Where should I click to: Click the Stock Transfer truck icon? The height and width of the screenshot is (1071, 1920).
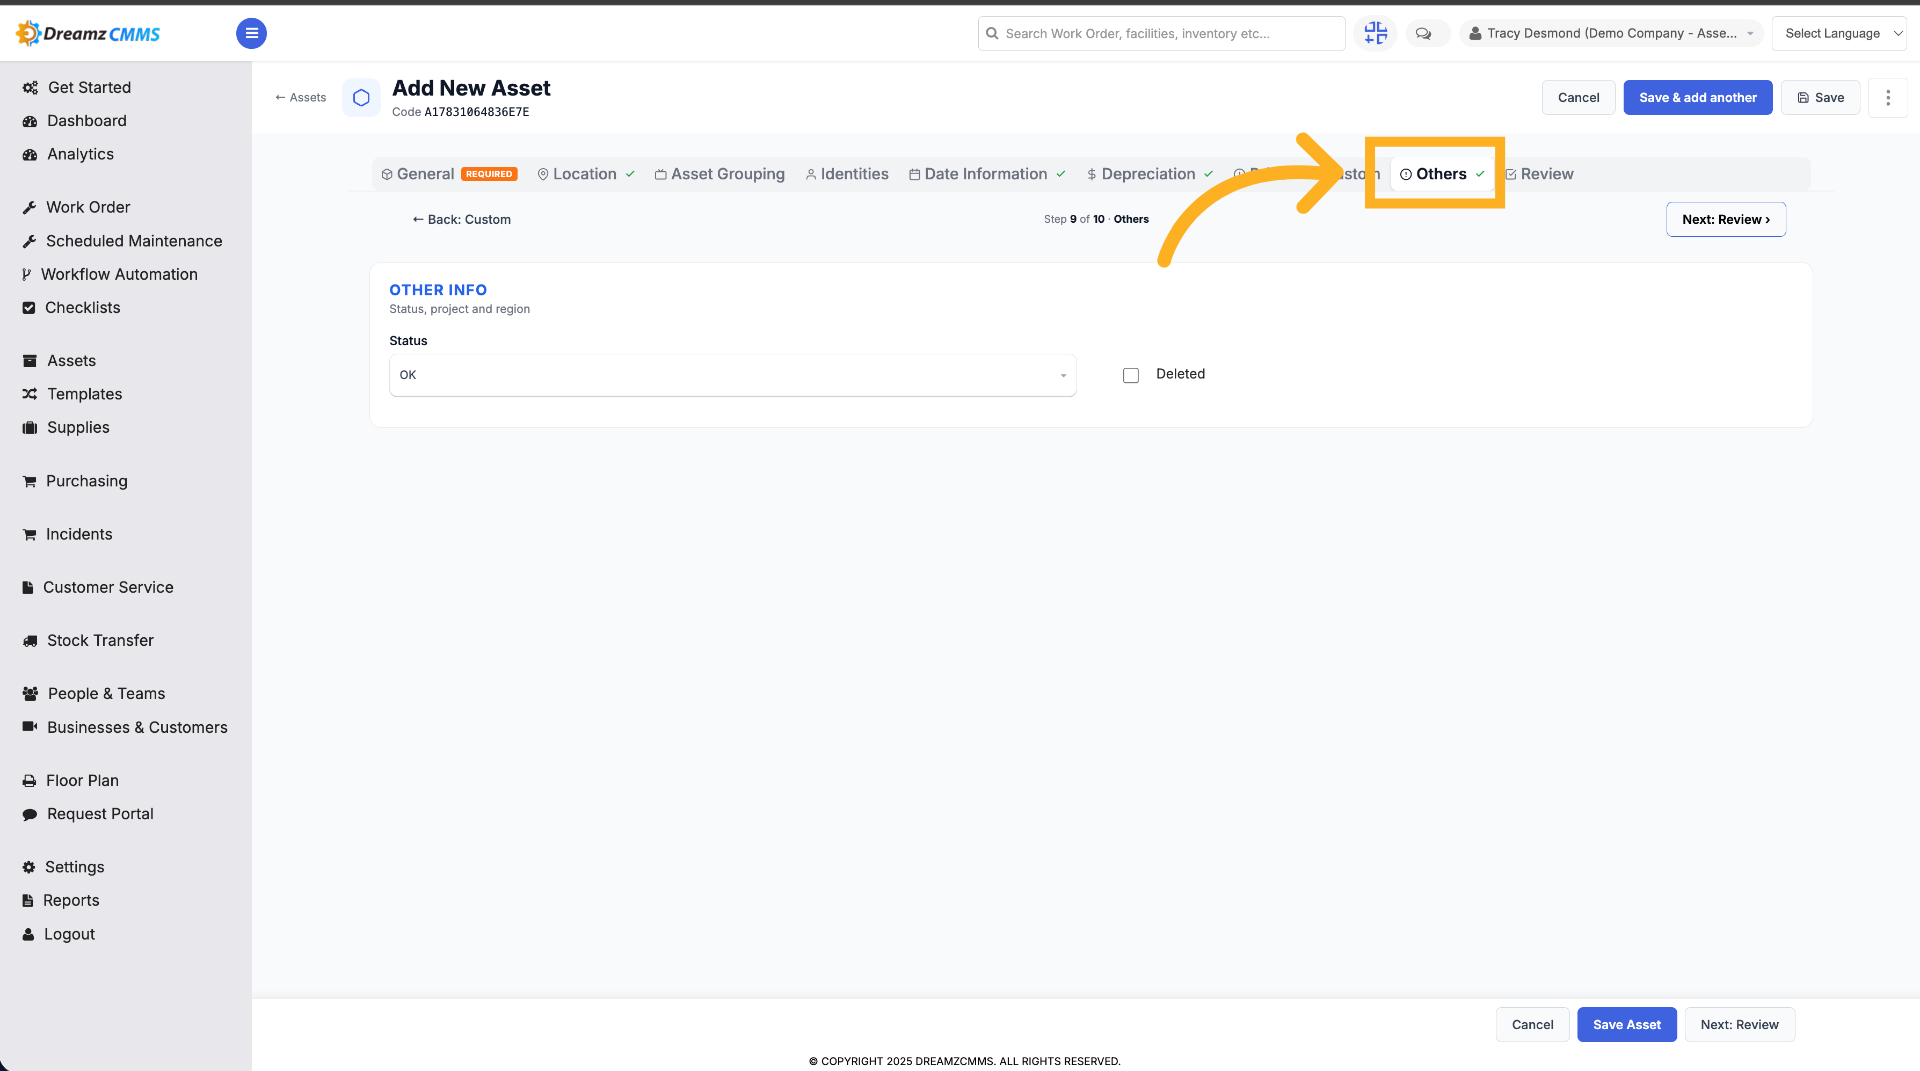(30, 641)
